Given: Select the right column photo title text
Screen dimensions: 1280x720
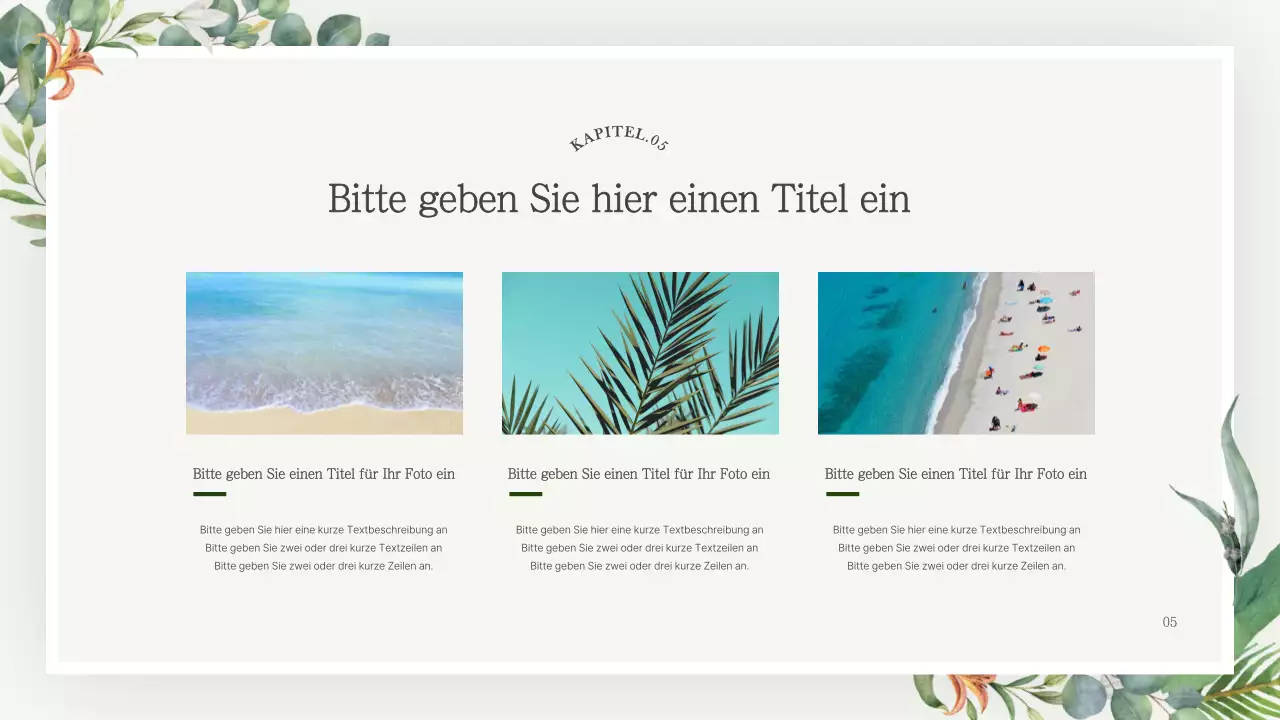Looking at the screenshot, I should tap(955, 473).
